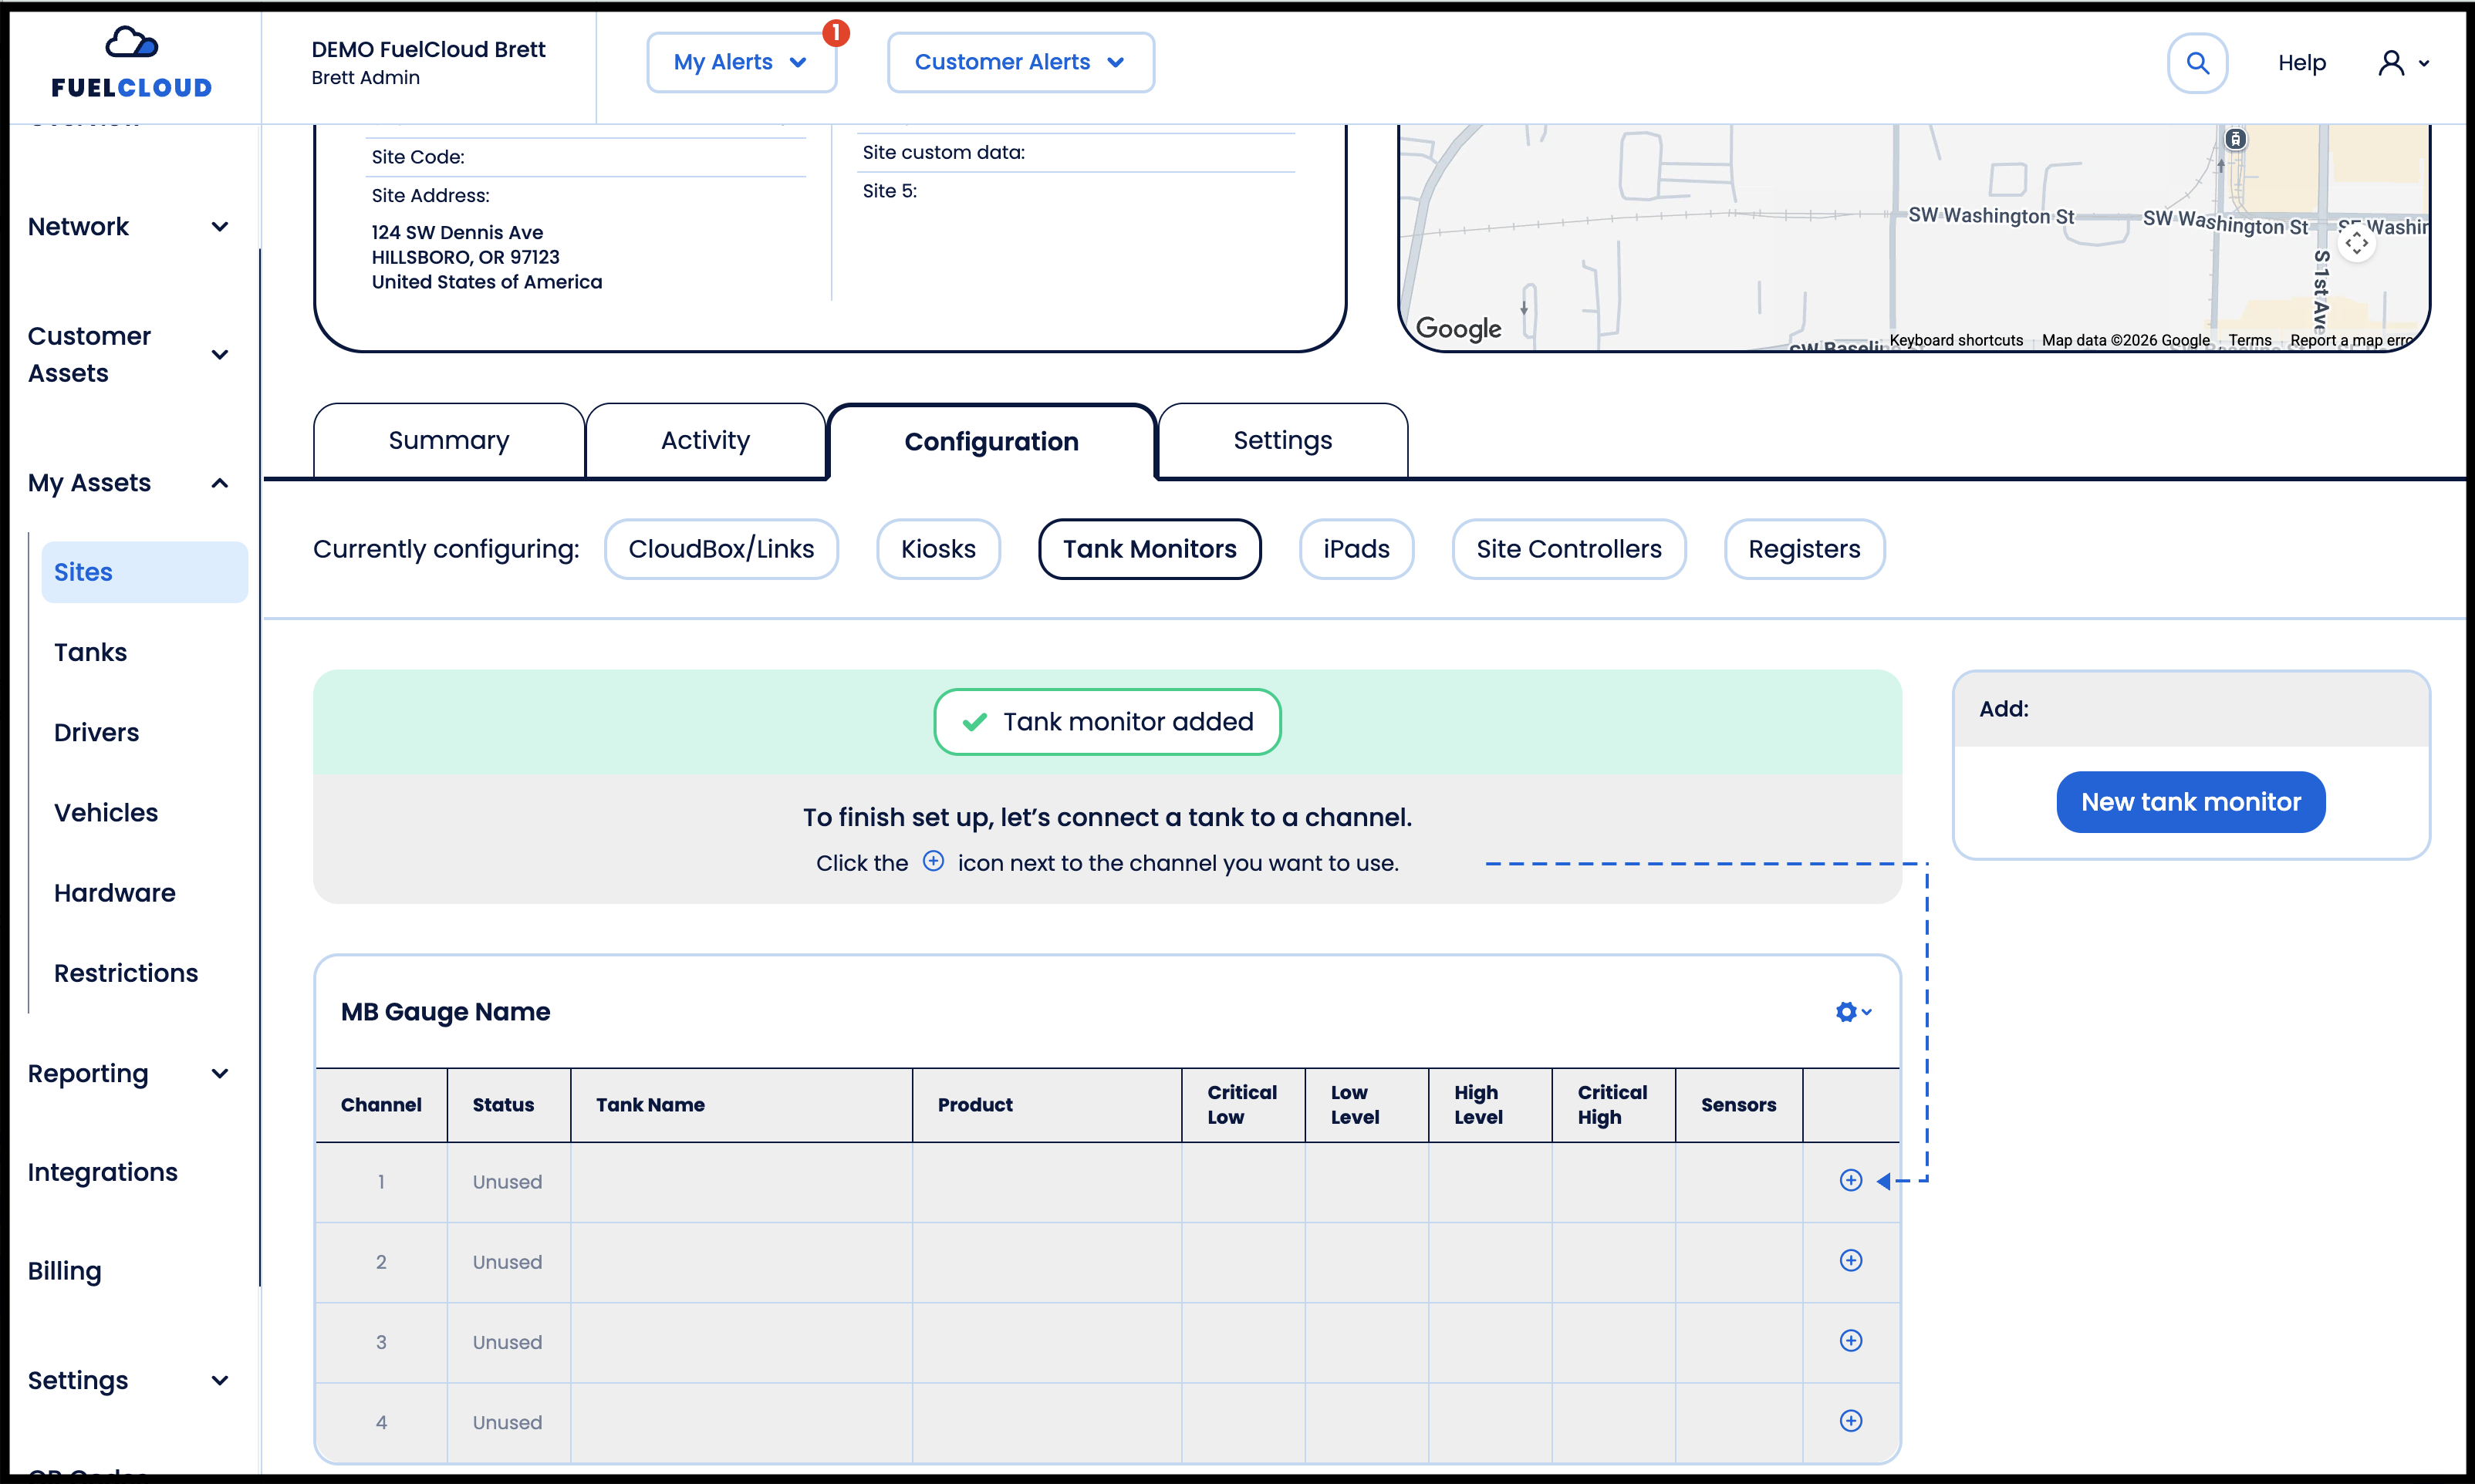Switch to the Activity tab
2475x1484 pixels.
point(705,441)
